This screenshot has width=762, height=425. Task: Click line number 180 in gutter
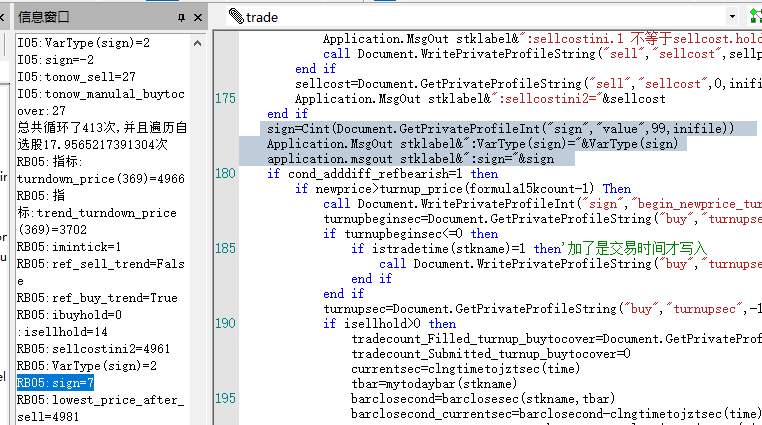pos(225,173)
